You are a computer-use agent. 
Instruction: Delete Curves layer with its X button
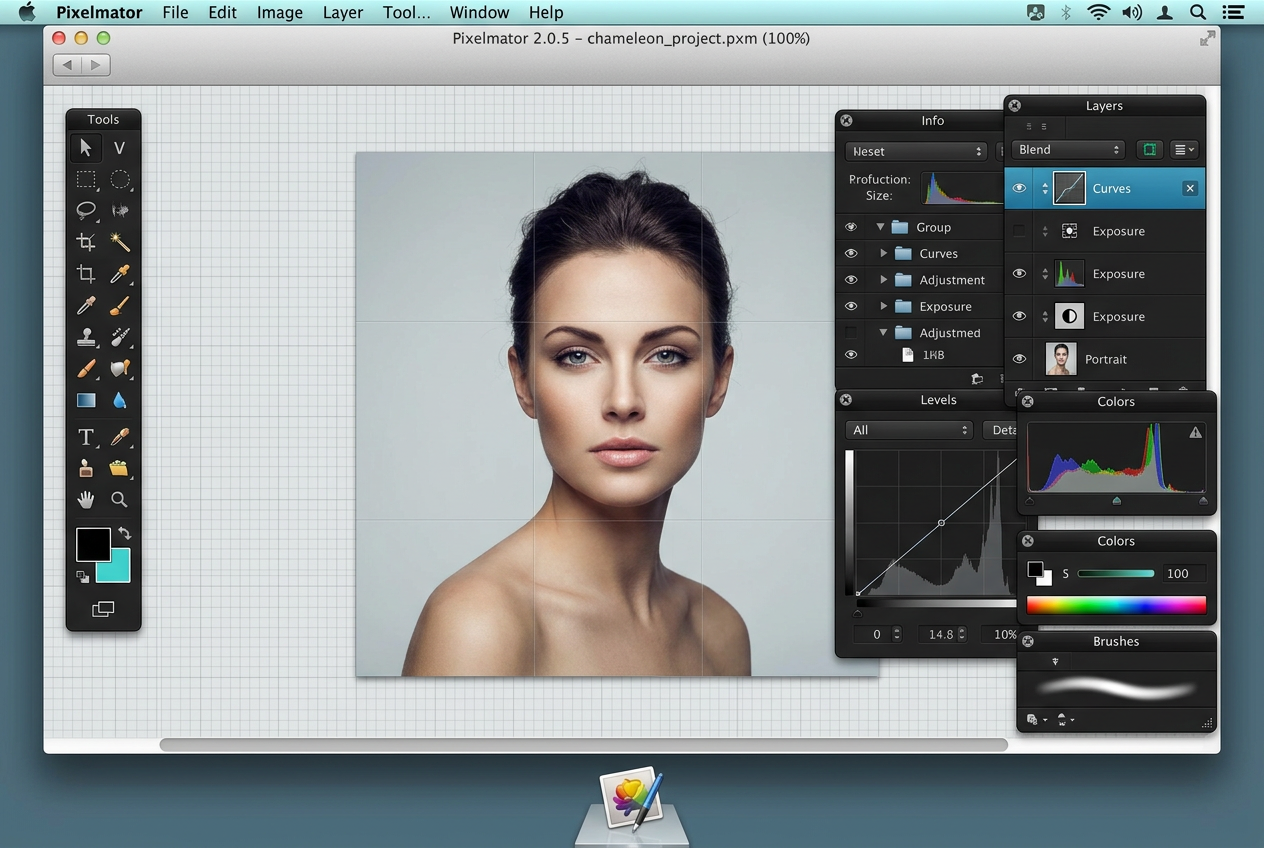click(x=1190, y=188)
